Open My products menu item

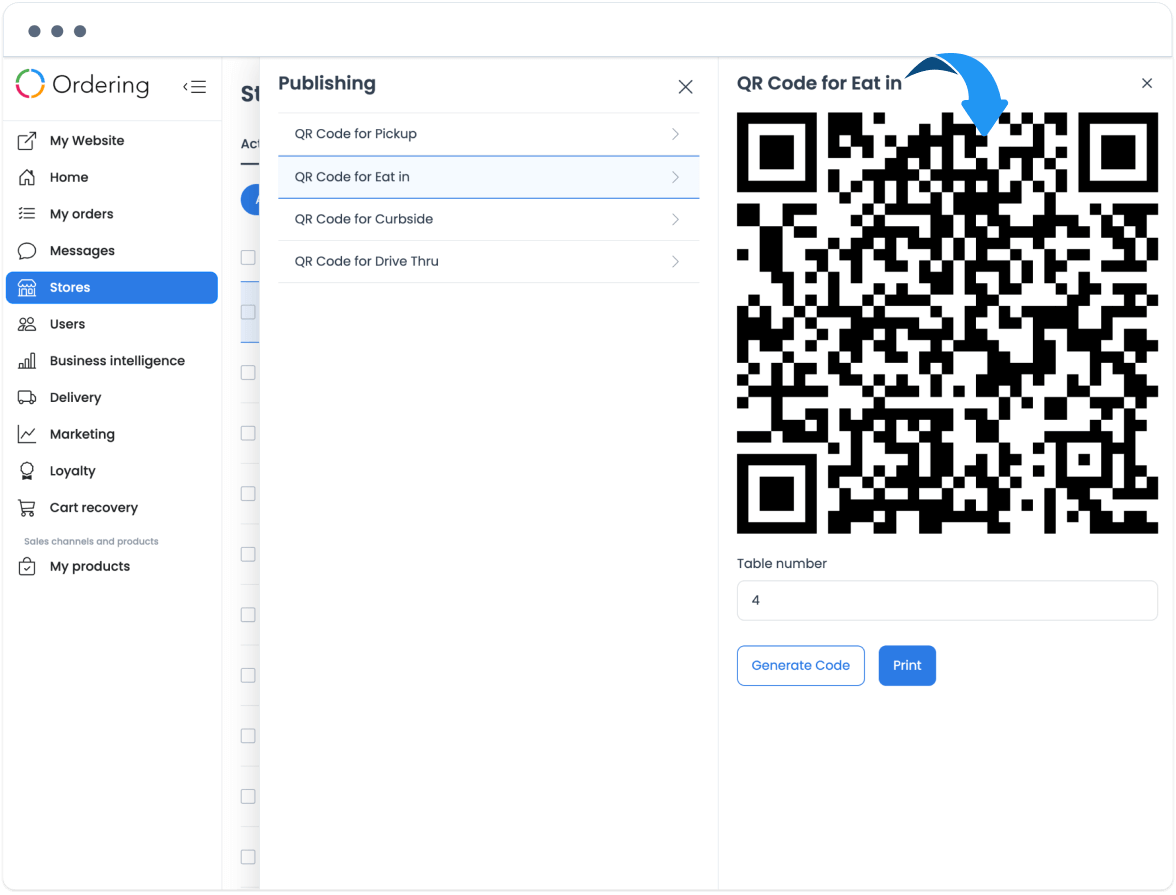pos(112,566)
